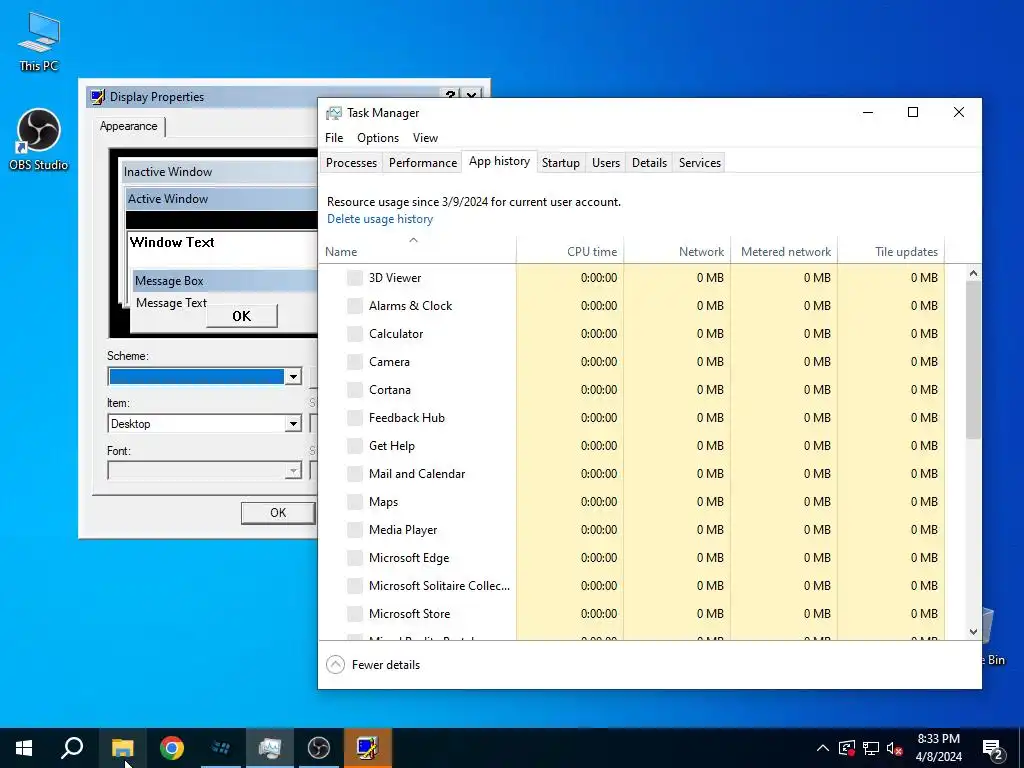This screenshot has width=1024, height=768.
Task: Click the Cortana app icon placeholder
Action: coord(355,390)
